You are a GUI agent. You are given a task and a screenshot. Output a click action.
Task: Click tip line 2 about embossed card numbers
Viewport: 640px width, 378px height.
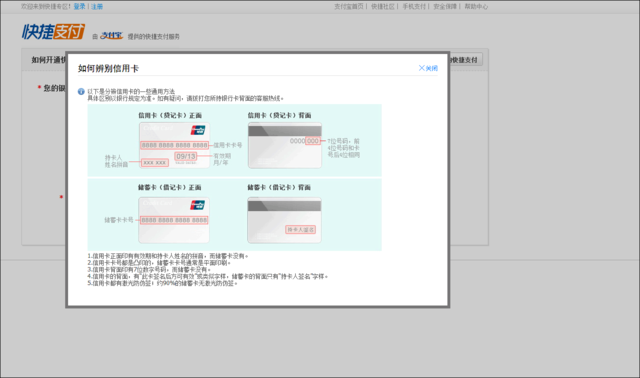pos(160,262)
